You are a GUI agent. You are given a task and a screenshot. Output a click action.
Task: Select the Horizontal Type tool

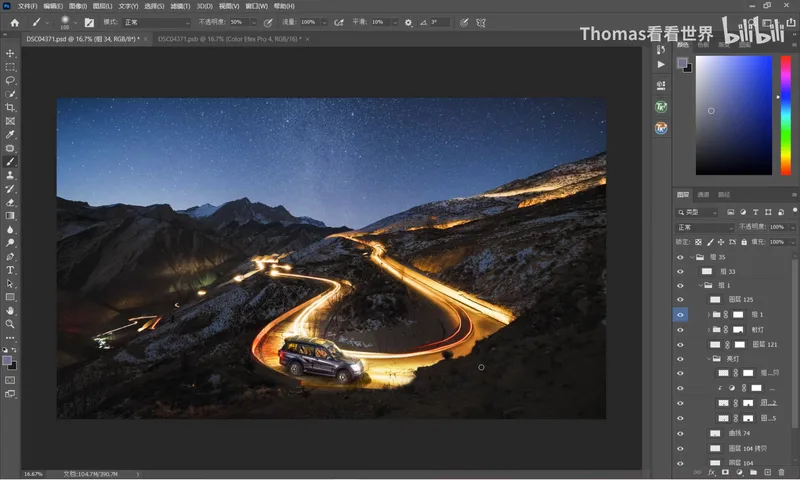pos(10,270)
